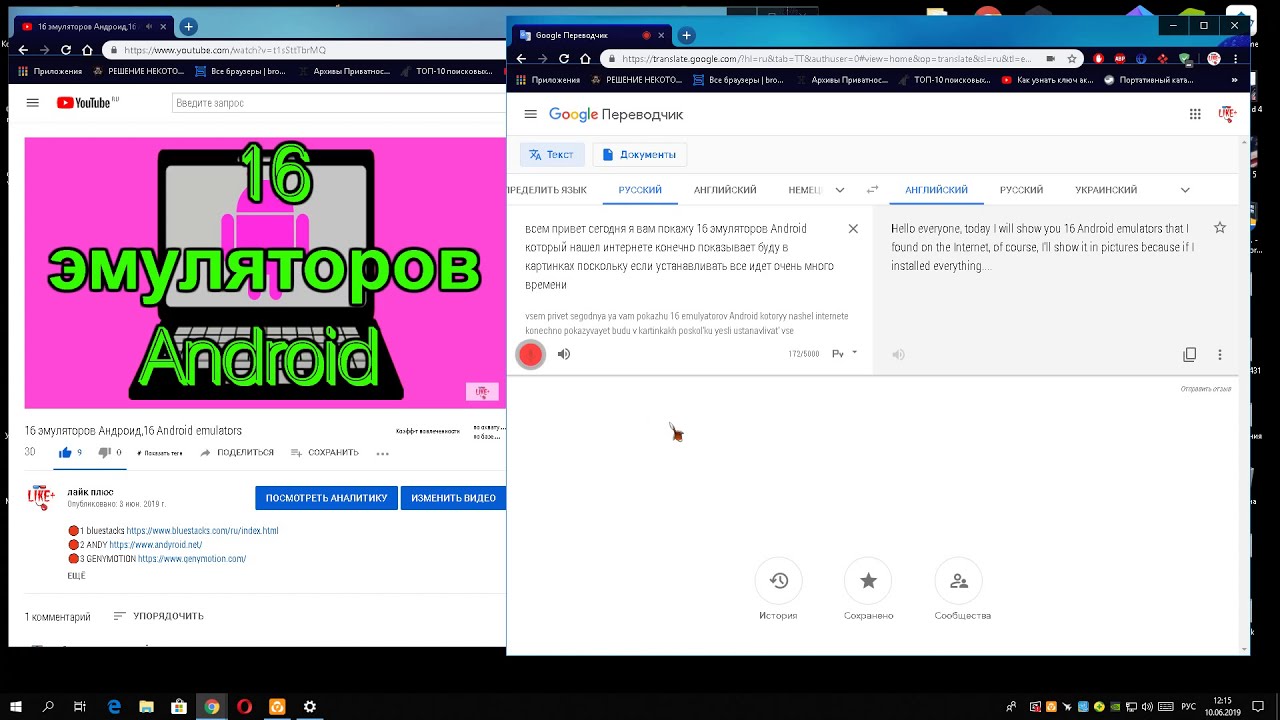Open the лайк плюс channel
Image resolution: width=1280 pixels, height=720 pixels.
click(x=90, y=492)
